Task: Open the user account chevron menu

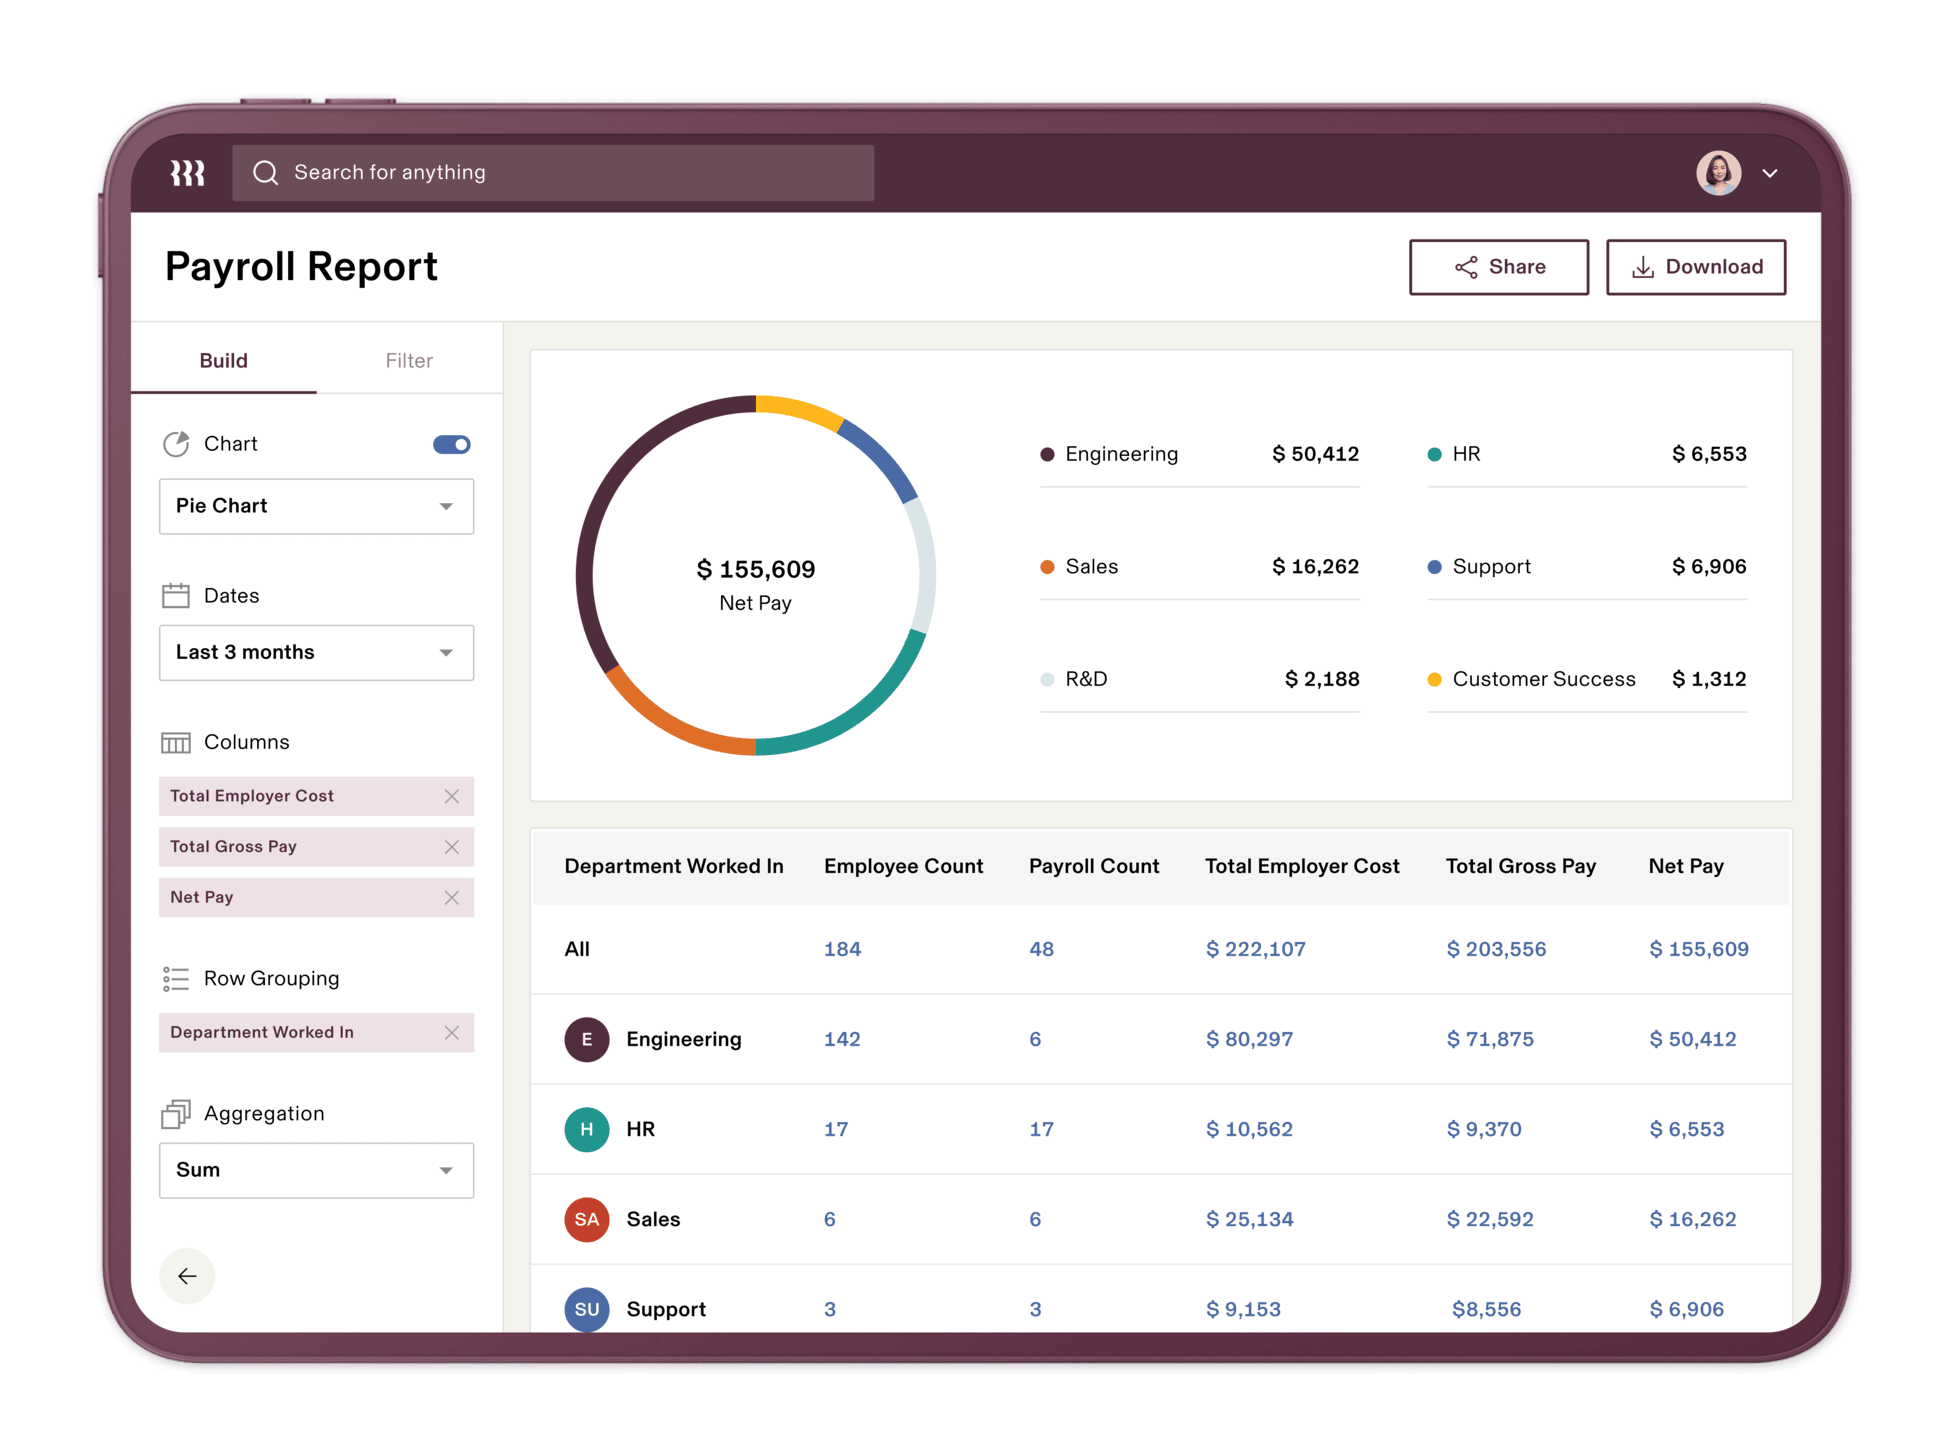Action: 1770,172
